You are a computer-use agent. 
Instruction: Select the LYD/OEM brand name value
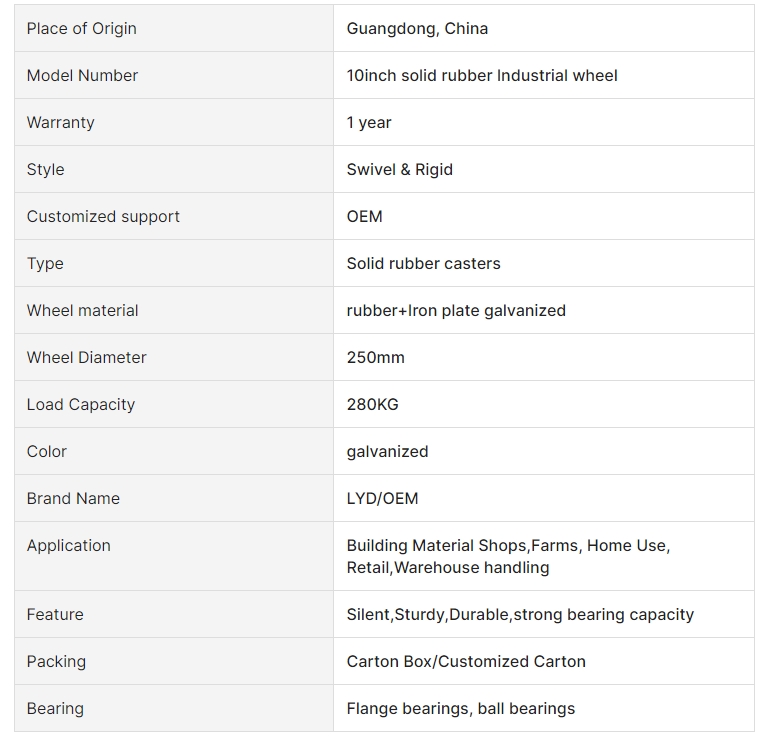coord(382,499)
